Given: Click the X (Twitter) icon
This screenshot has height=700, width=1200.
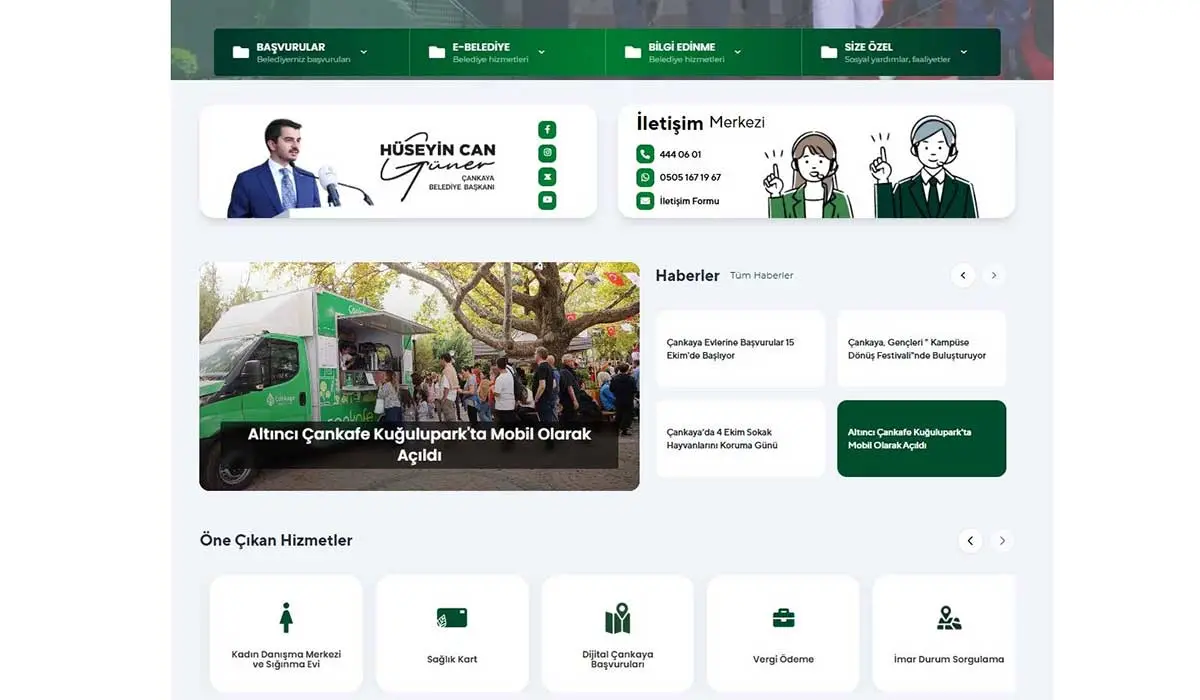Looking at the screenshot, I should (547, 177).
